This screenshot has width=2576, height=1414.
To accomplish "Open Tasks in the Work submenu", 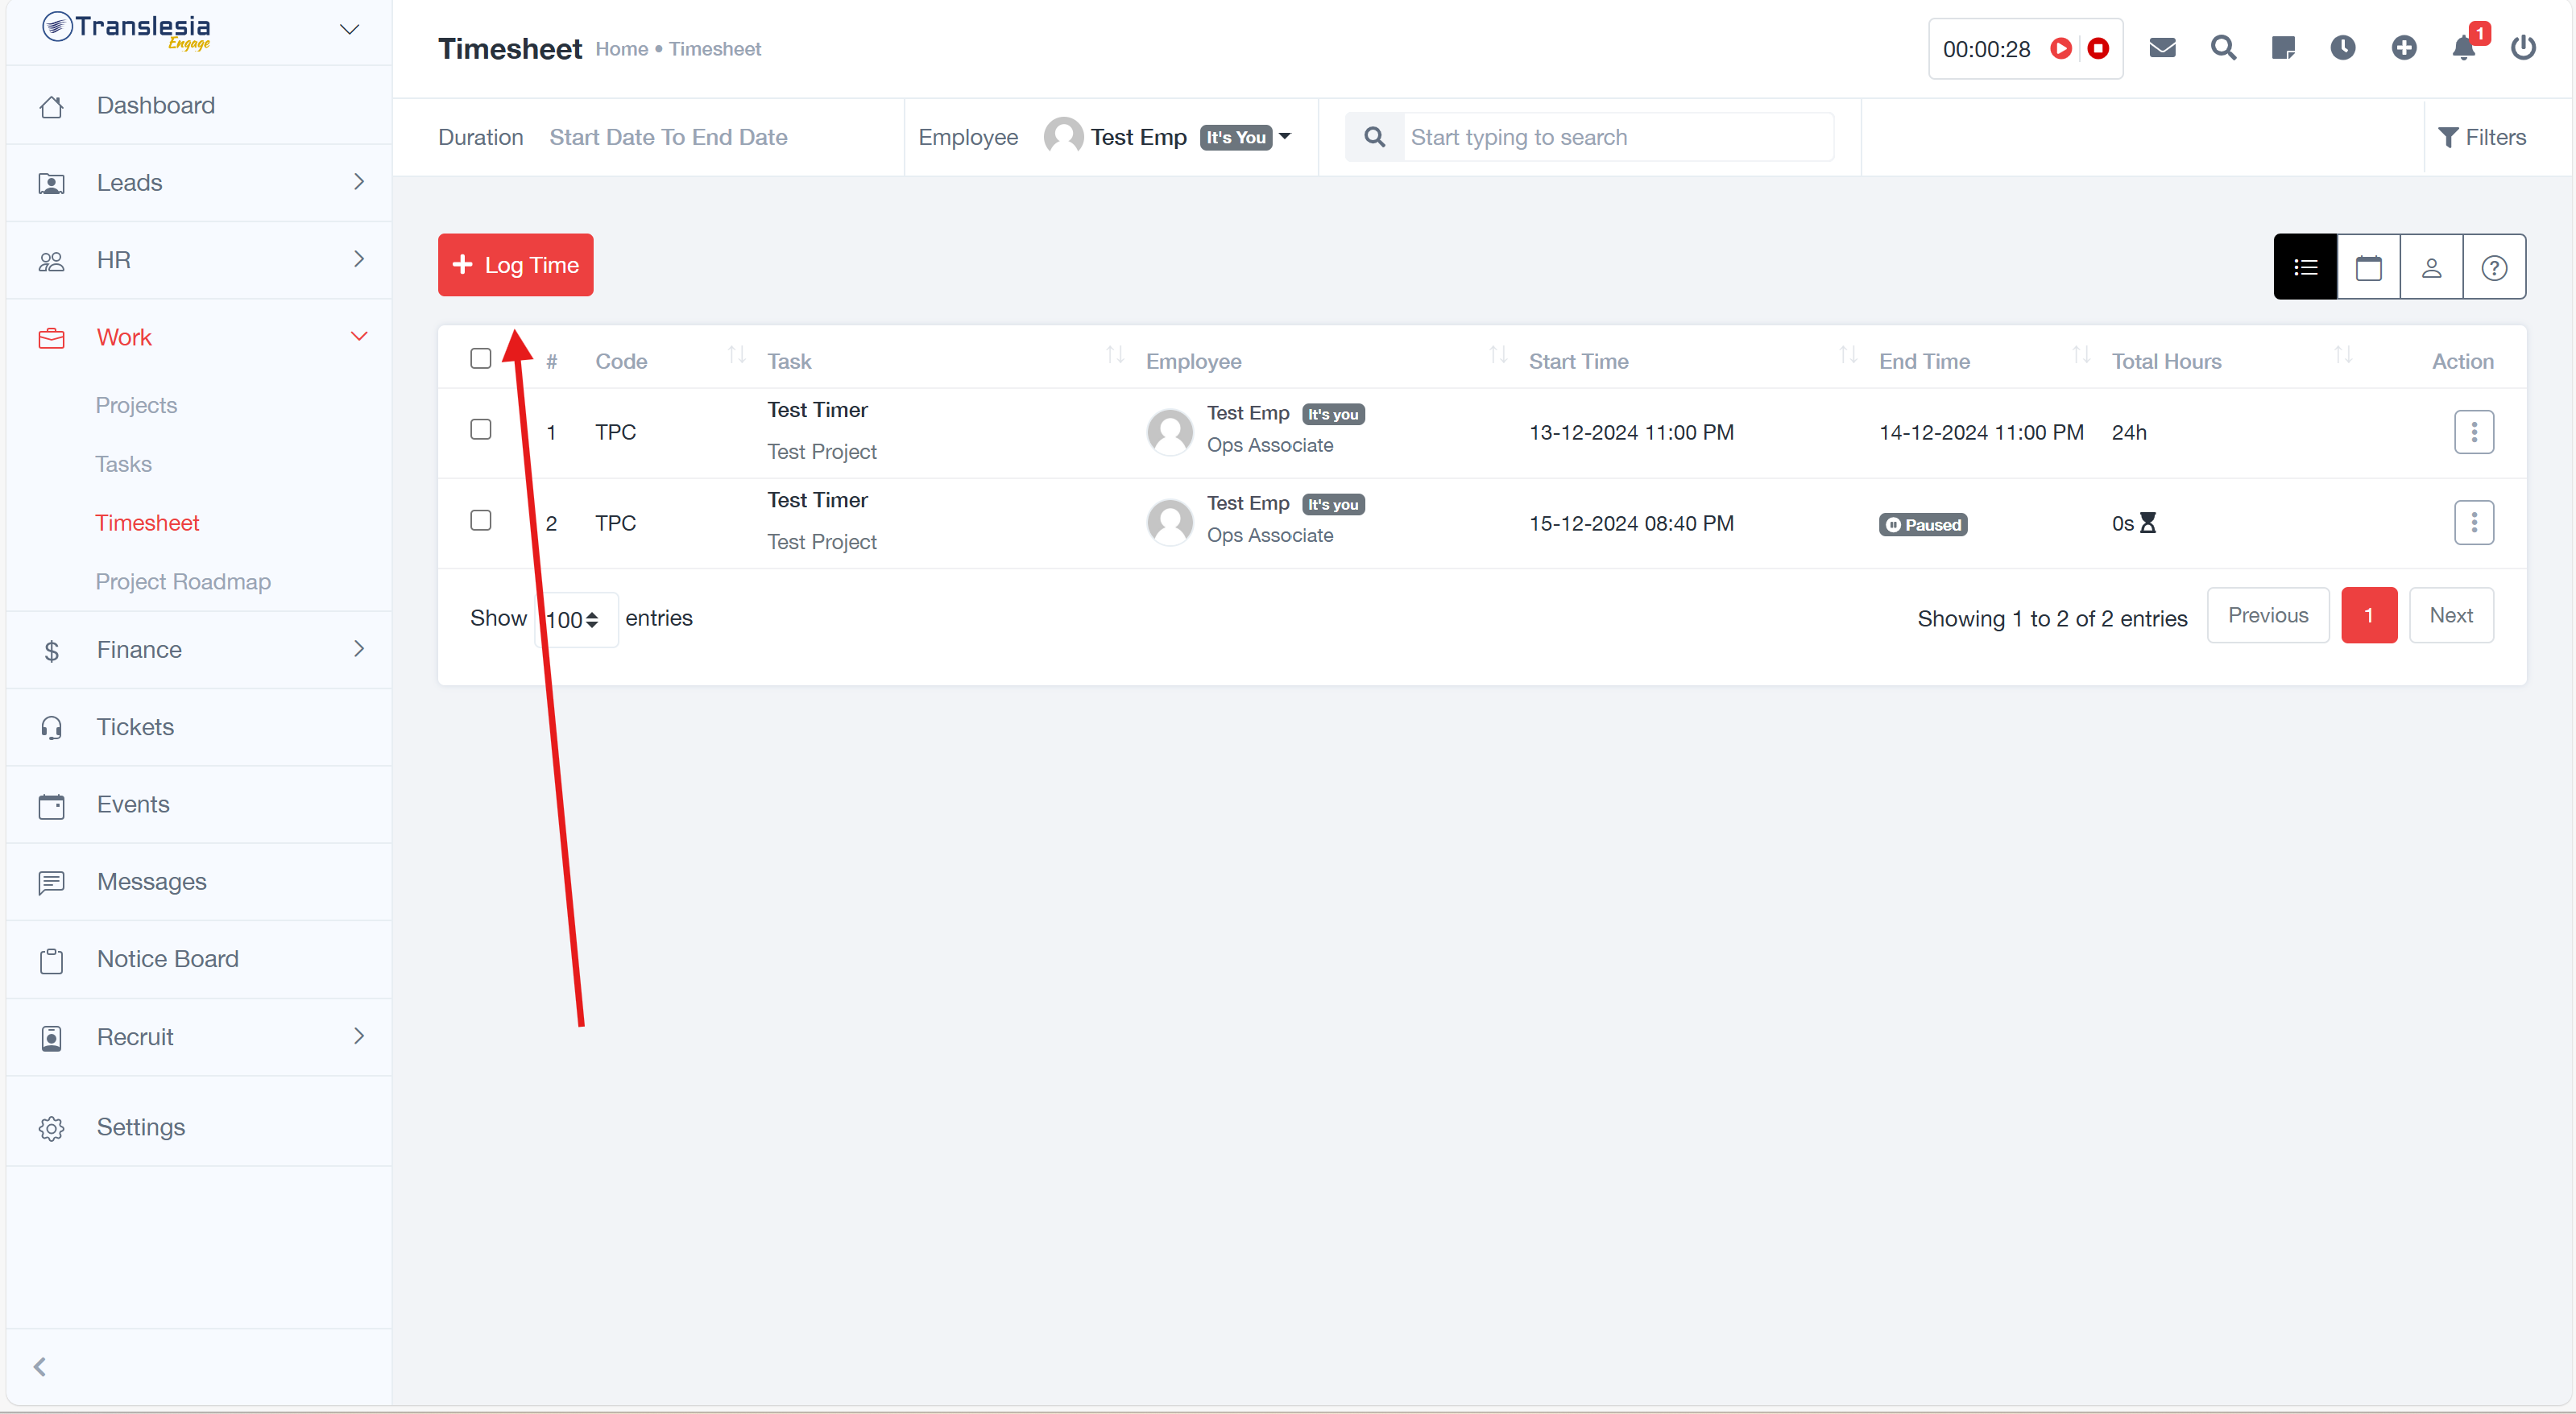I will (x=124, y=464).
